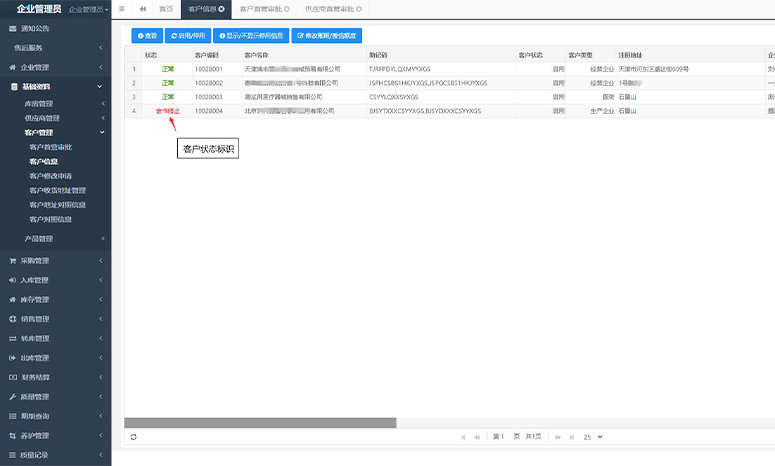Click the 养护管理 crop icon
Viewport: 775px width, 466px height.
[12, 436]
